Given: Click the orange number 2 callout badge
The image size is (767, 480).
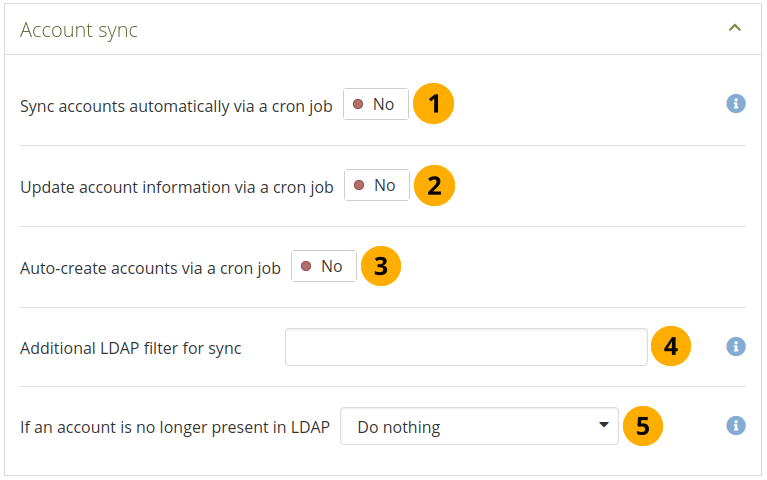Looking at the screenshot, I should (434, 185).
